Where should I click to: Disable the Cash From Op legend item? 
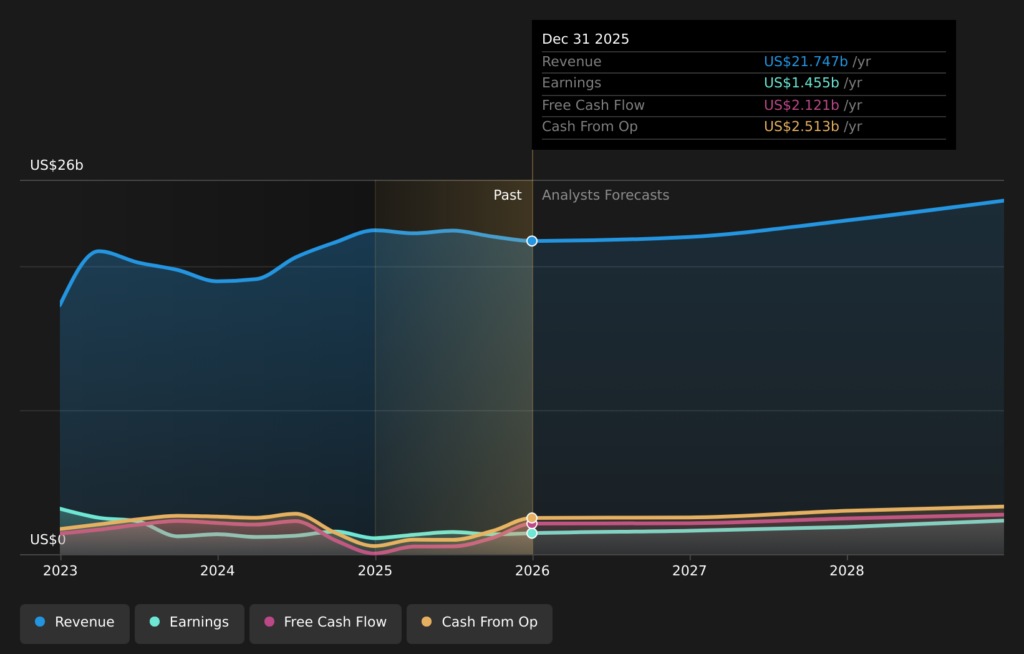pyautogui.click(x=479, y=622)
